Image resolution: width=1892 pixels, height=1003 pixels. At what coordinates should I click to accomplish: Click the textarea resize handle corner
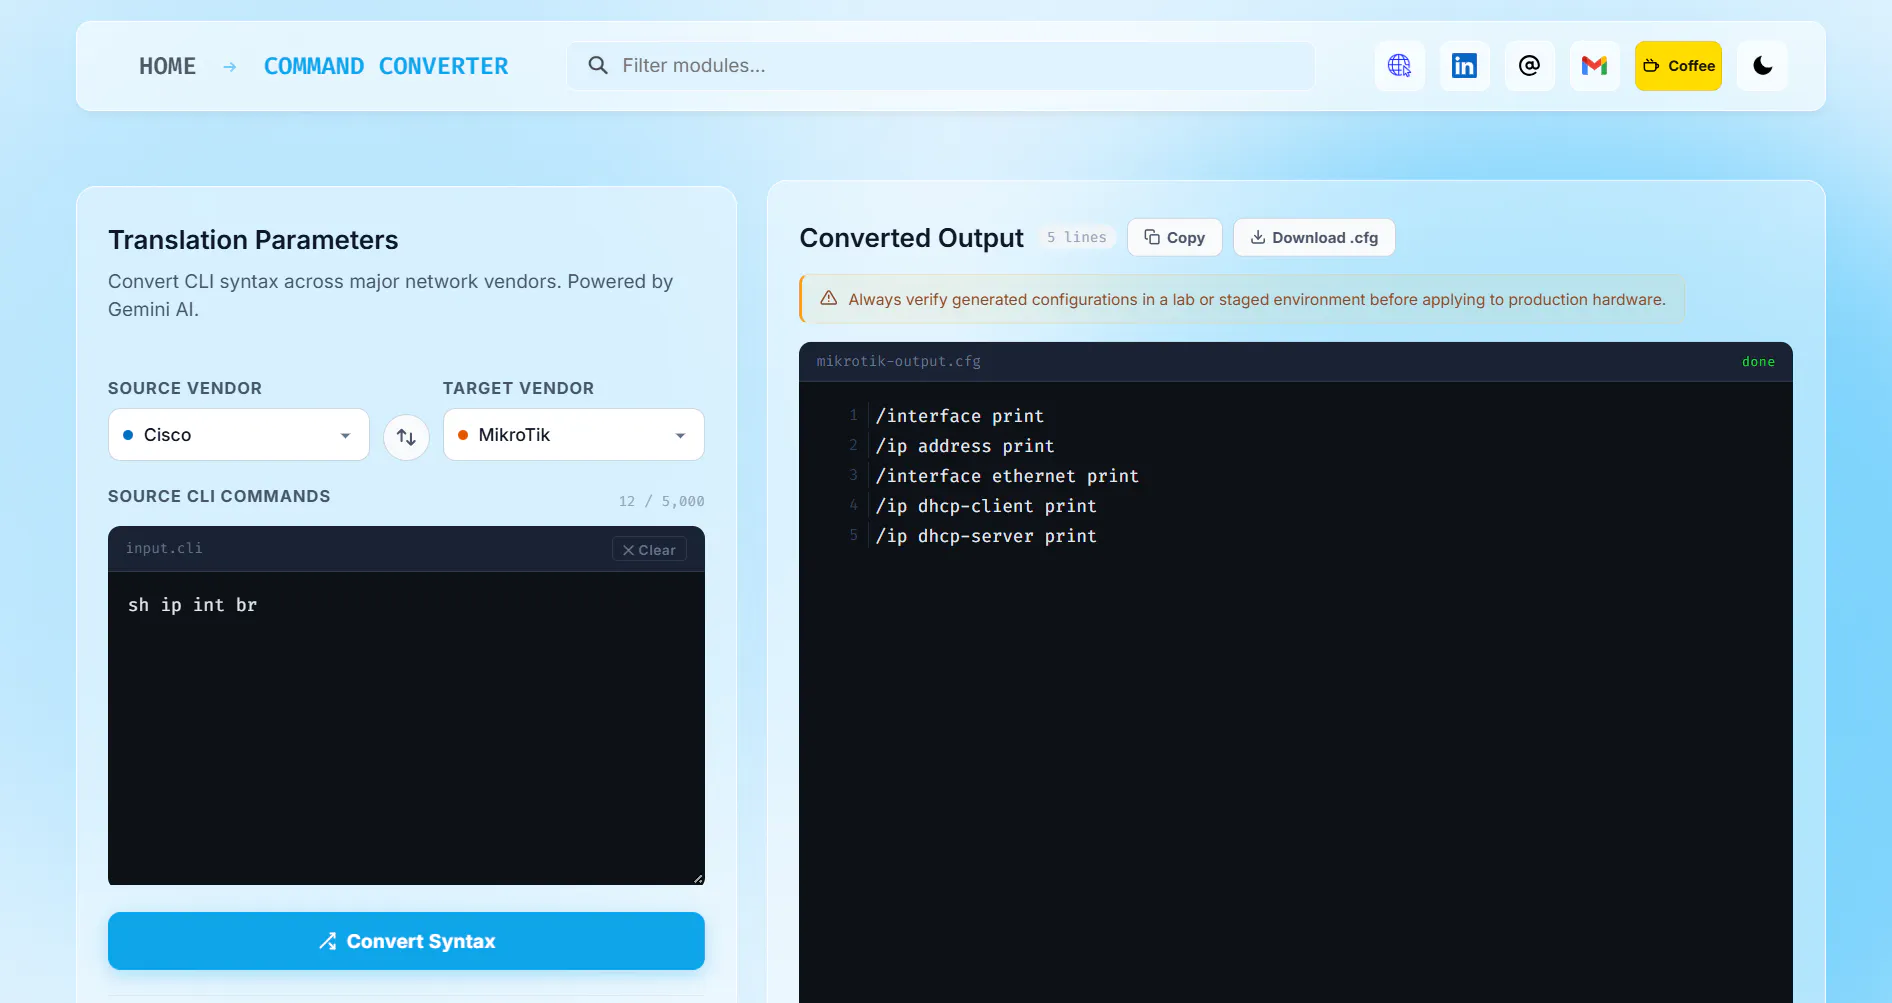pyautogui.click(x=698, y=878)
